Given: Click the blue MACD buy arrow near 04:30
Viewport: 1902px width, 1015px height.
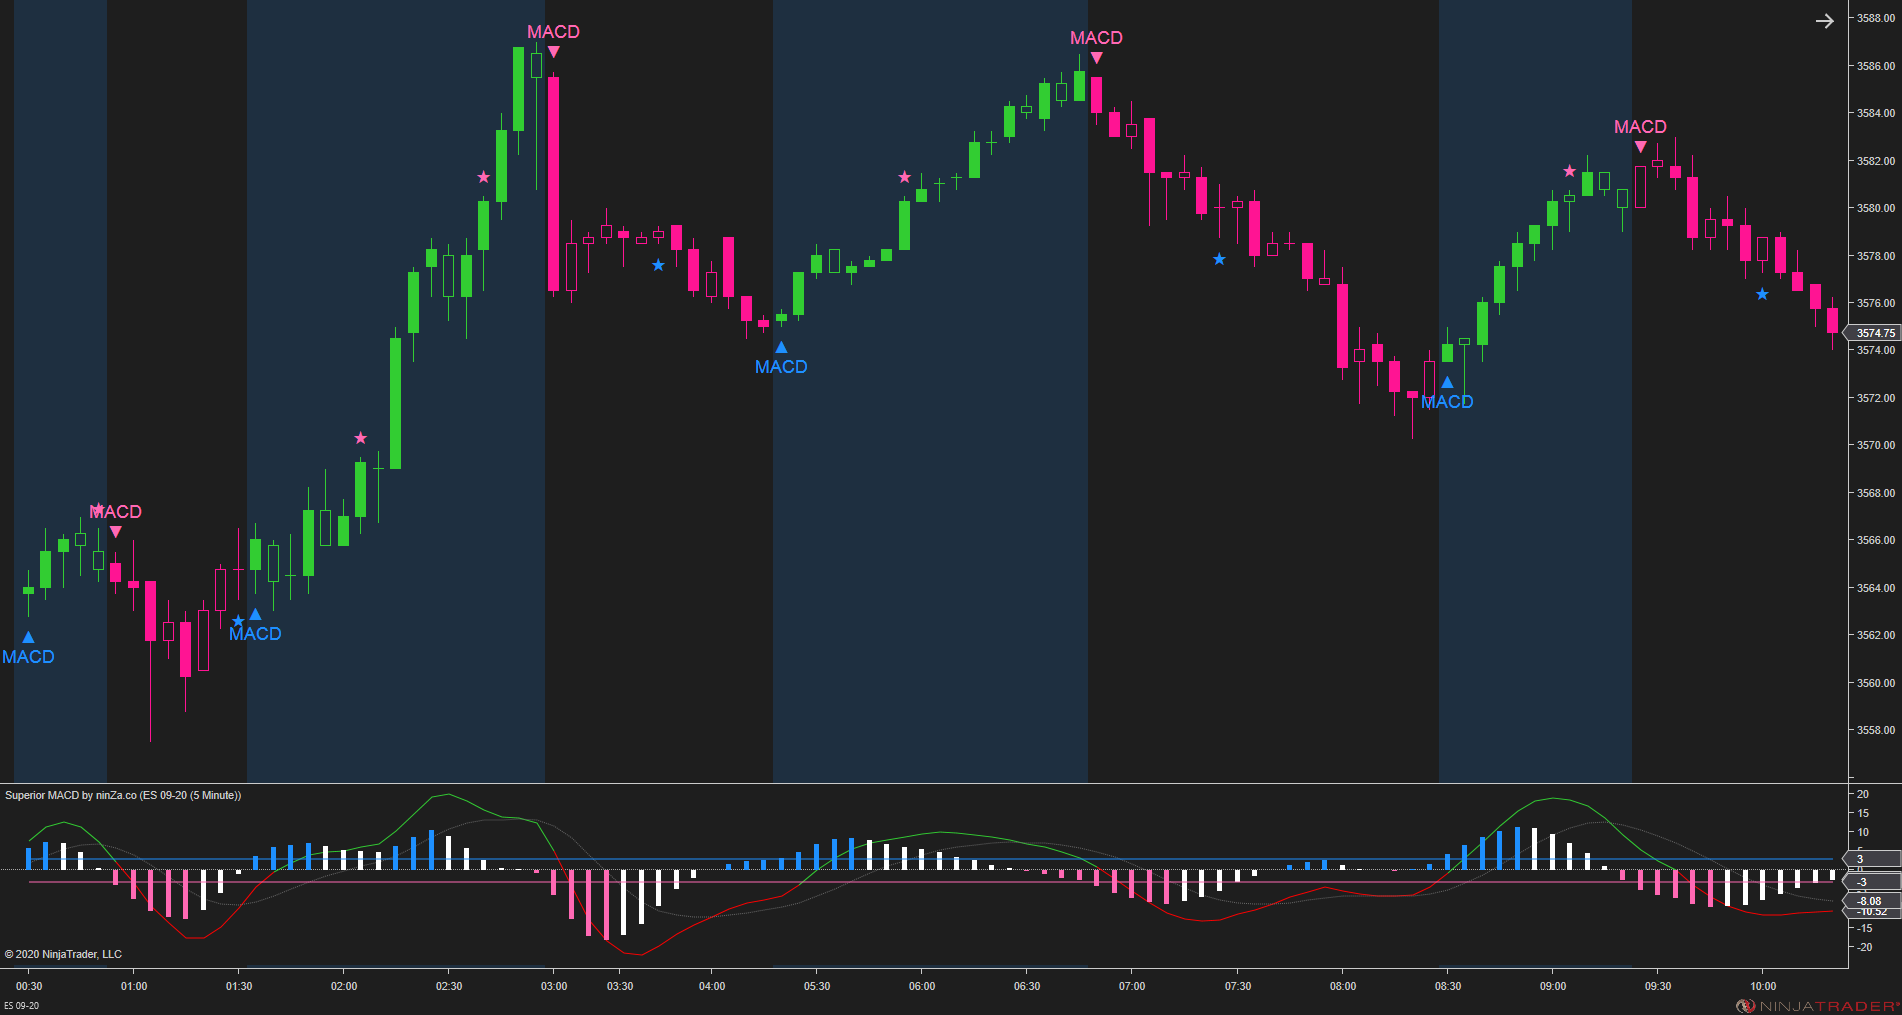Looking at the screenshot, I should coord(781,345).
